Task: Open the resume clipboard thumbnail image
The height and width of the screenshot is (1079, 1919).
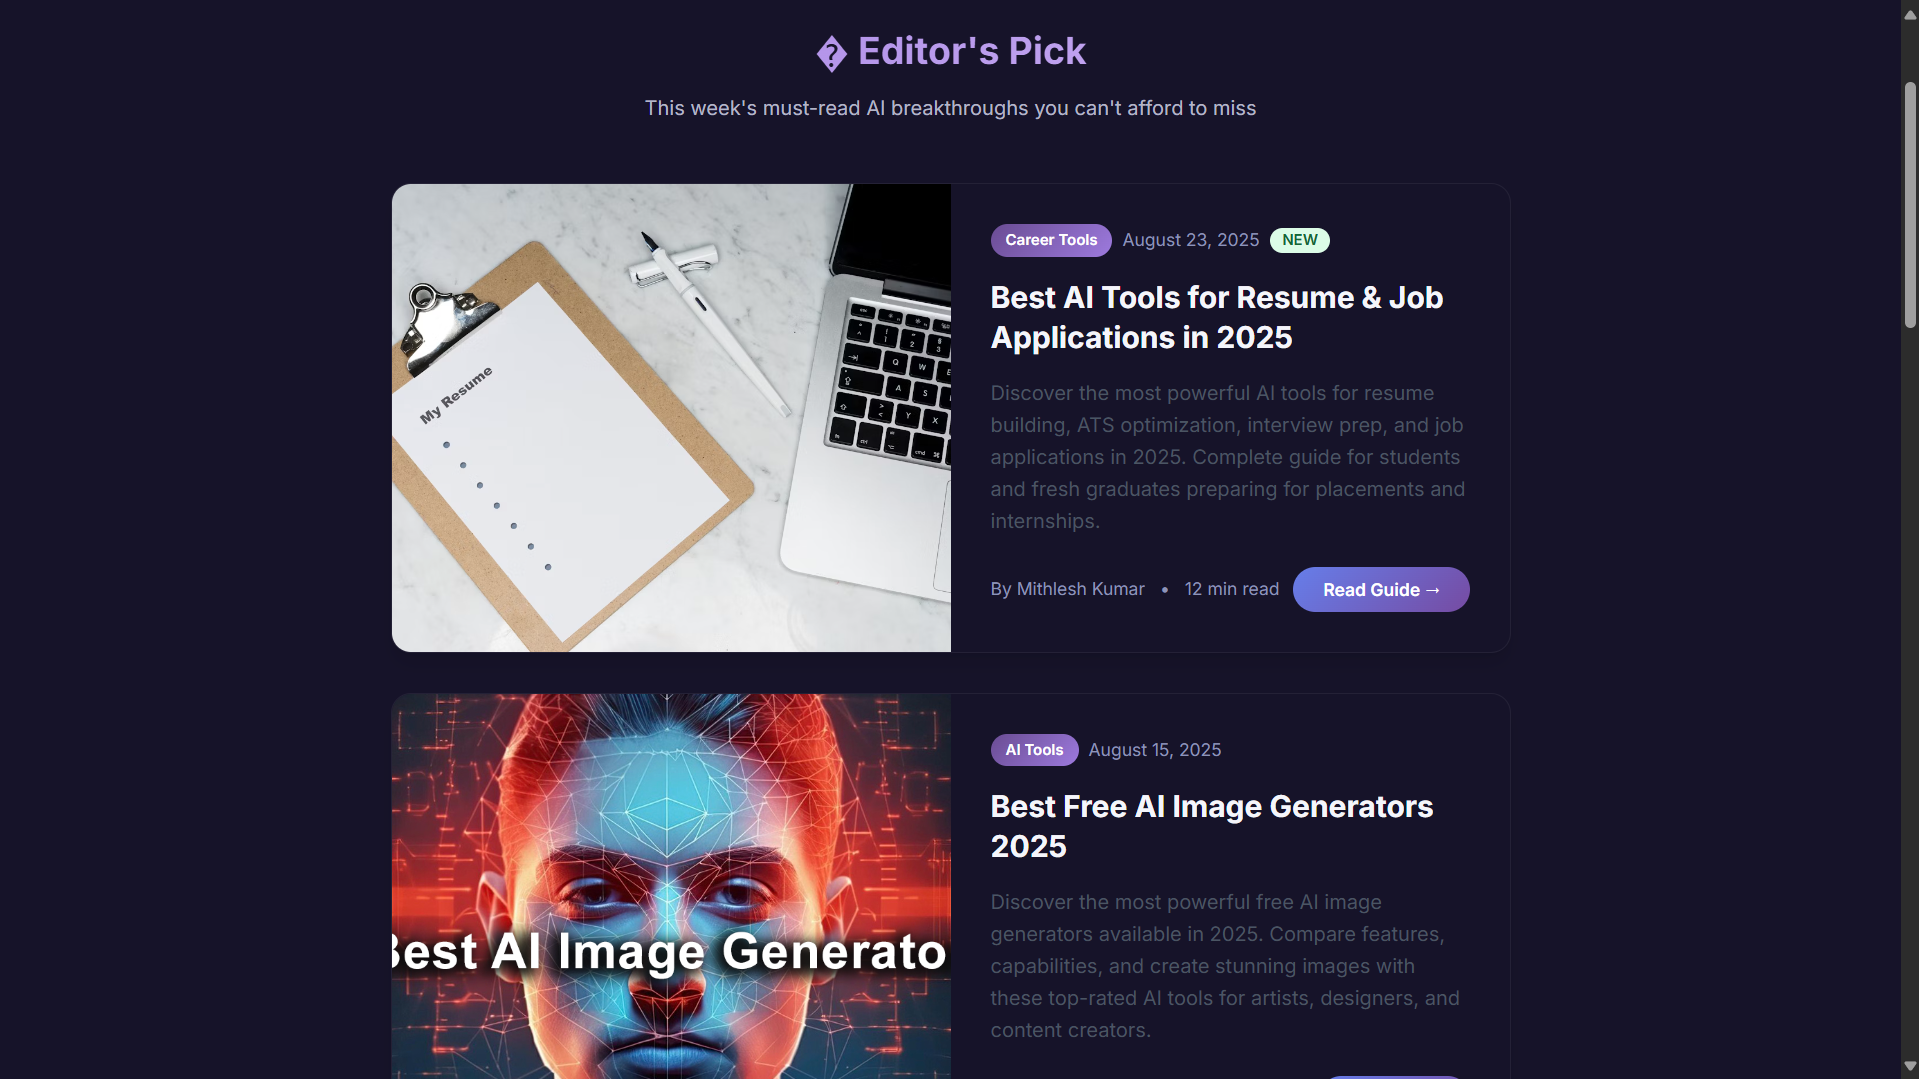Action: click(671, 418)
